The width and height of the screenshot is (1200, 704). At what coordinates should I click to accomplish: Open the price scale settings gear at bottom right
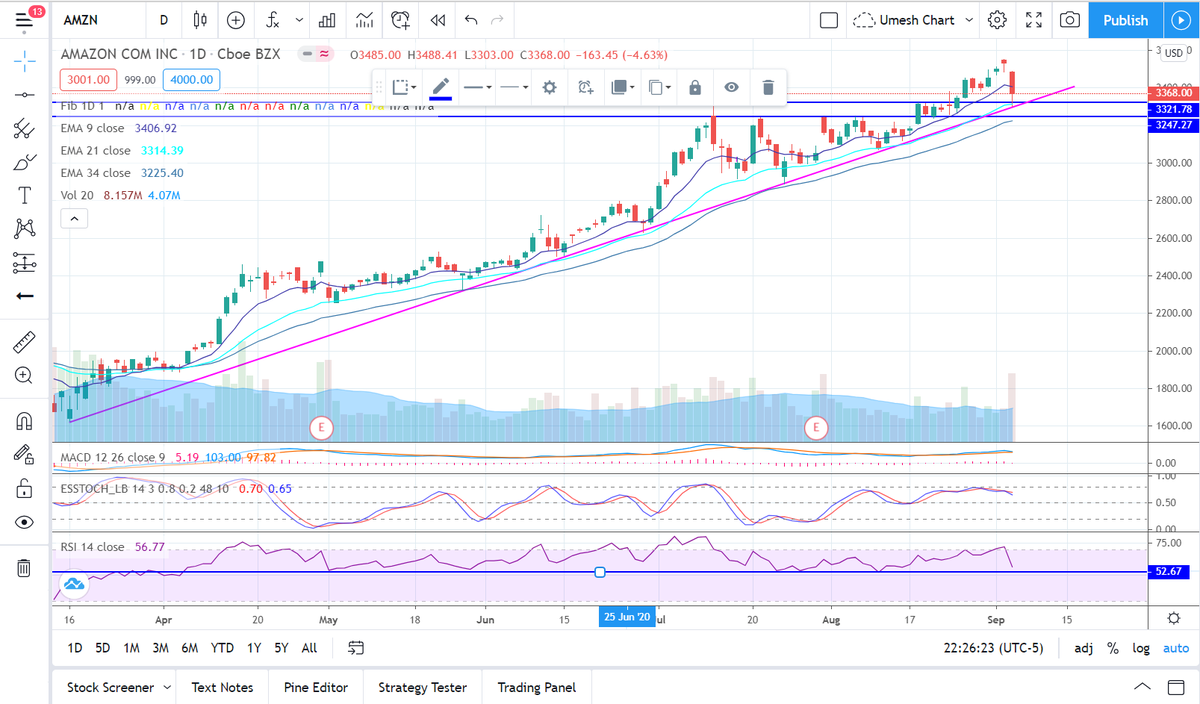(x=1175, y=618)
